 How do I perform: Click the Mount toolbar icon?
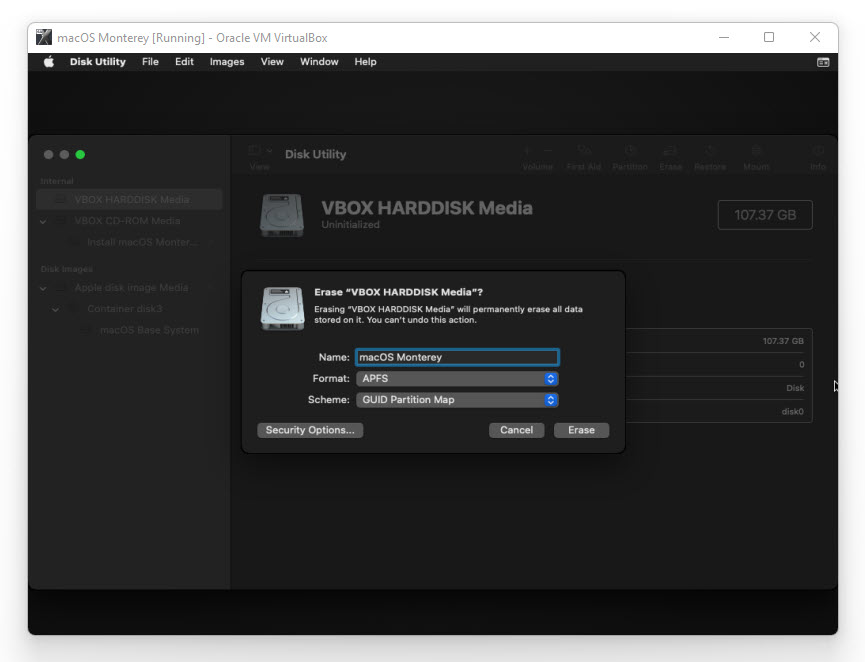click(x=756, y=158)
